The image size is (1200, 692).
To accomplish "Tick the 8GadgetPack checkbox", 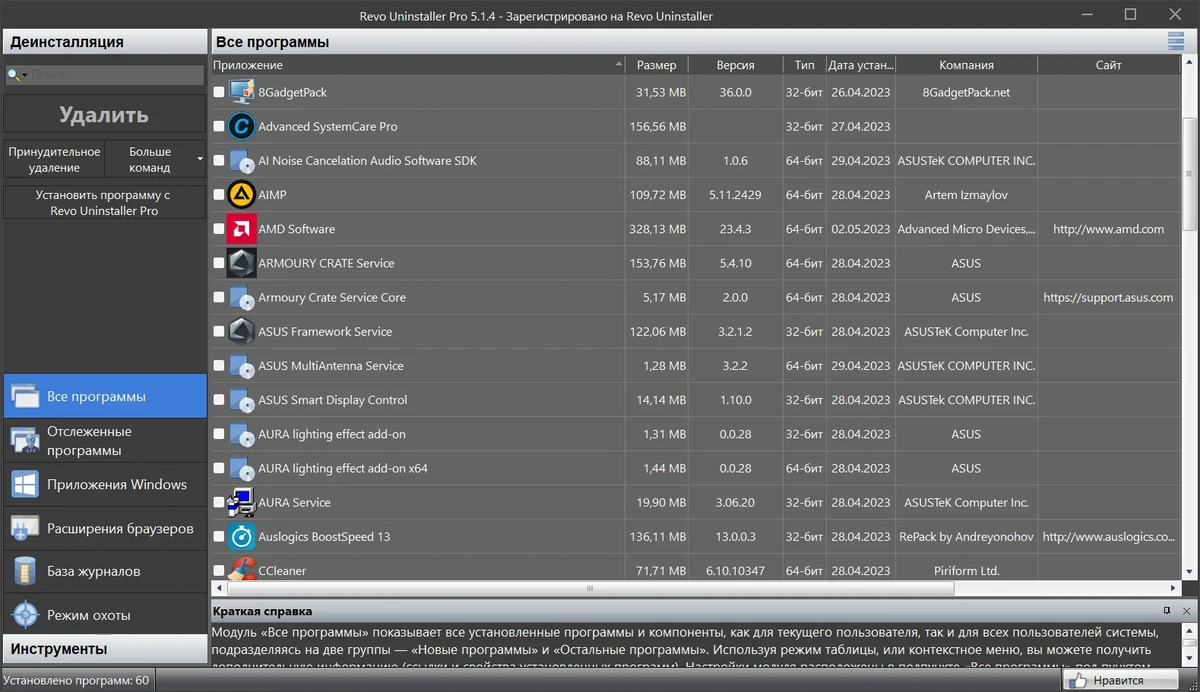I will 219,92.
